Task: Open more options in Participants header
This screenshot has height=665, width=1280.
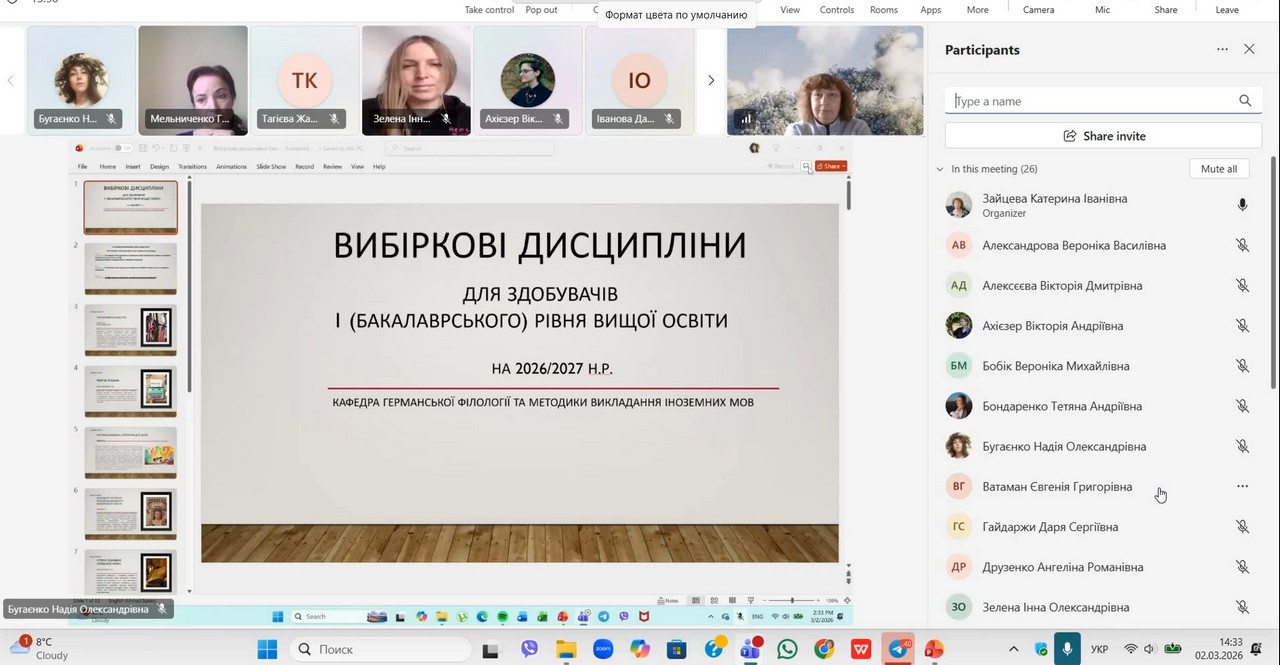Action: [1222, 49]
